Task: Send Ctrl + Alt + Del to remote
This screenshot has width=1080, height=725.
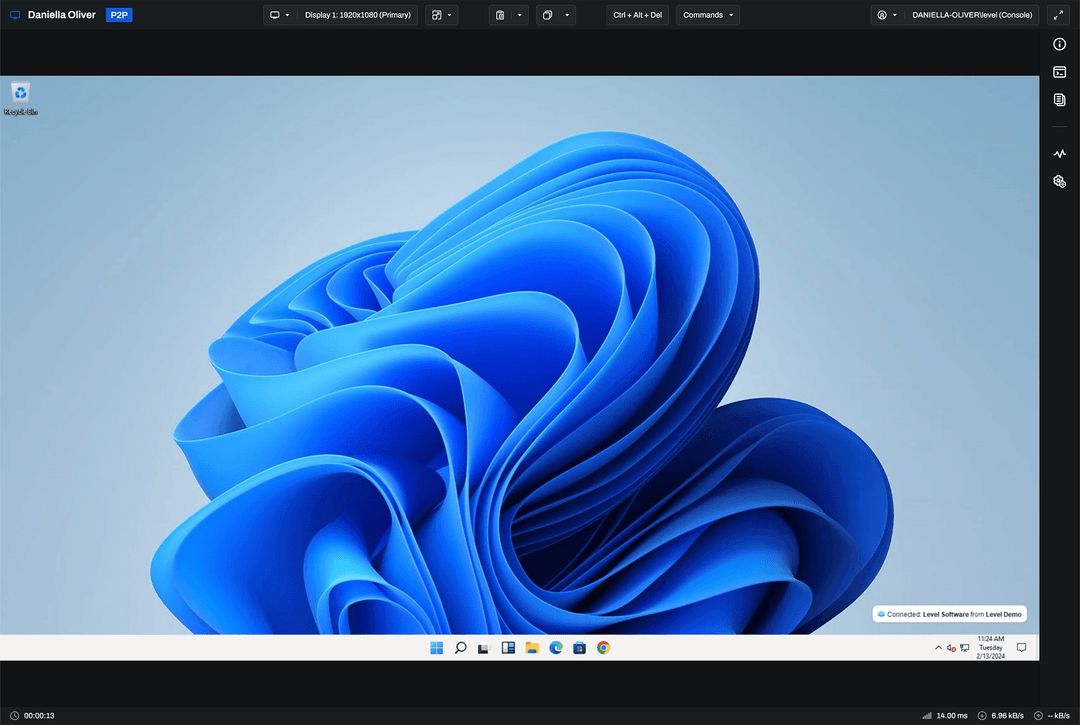Action: (637, 14)
